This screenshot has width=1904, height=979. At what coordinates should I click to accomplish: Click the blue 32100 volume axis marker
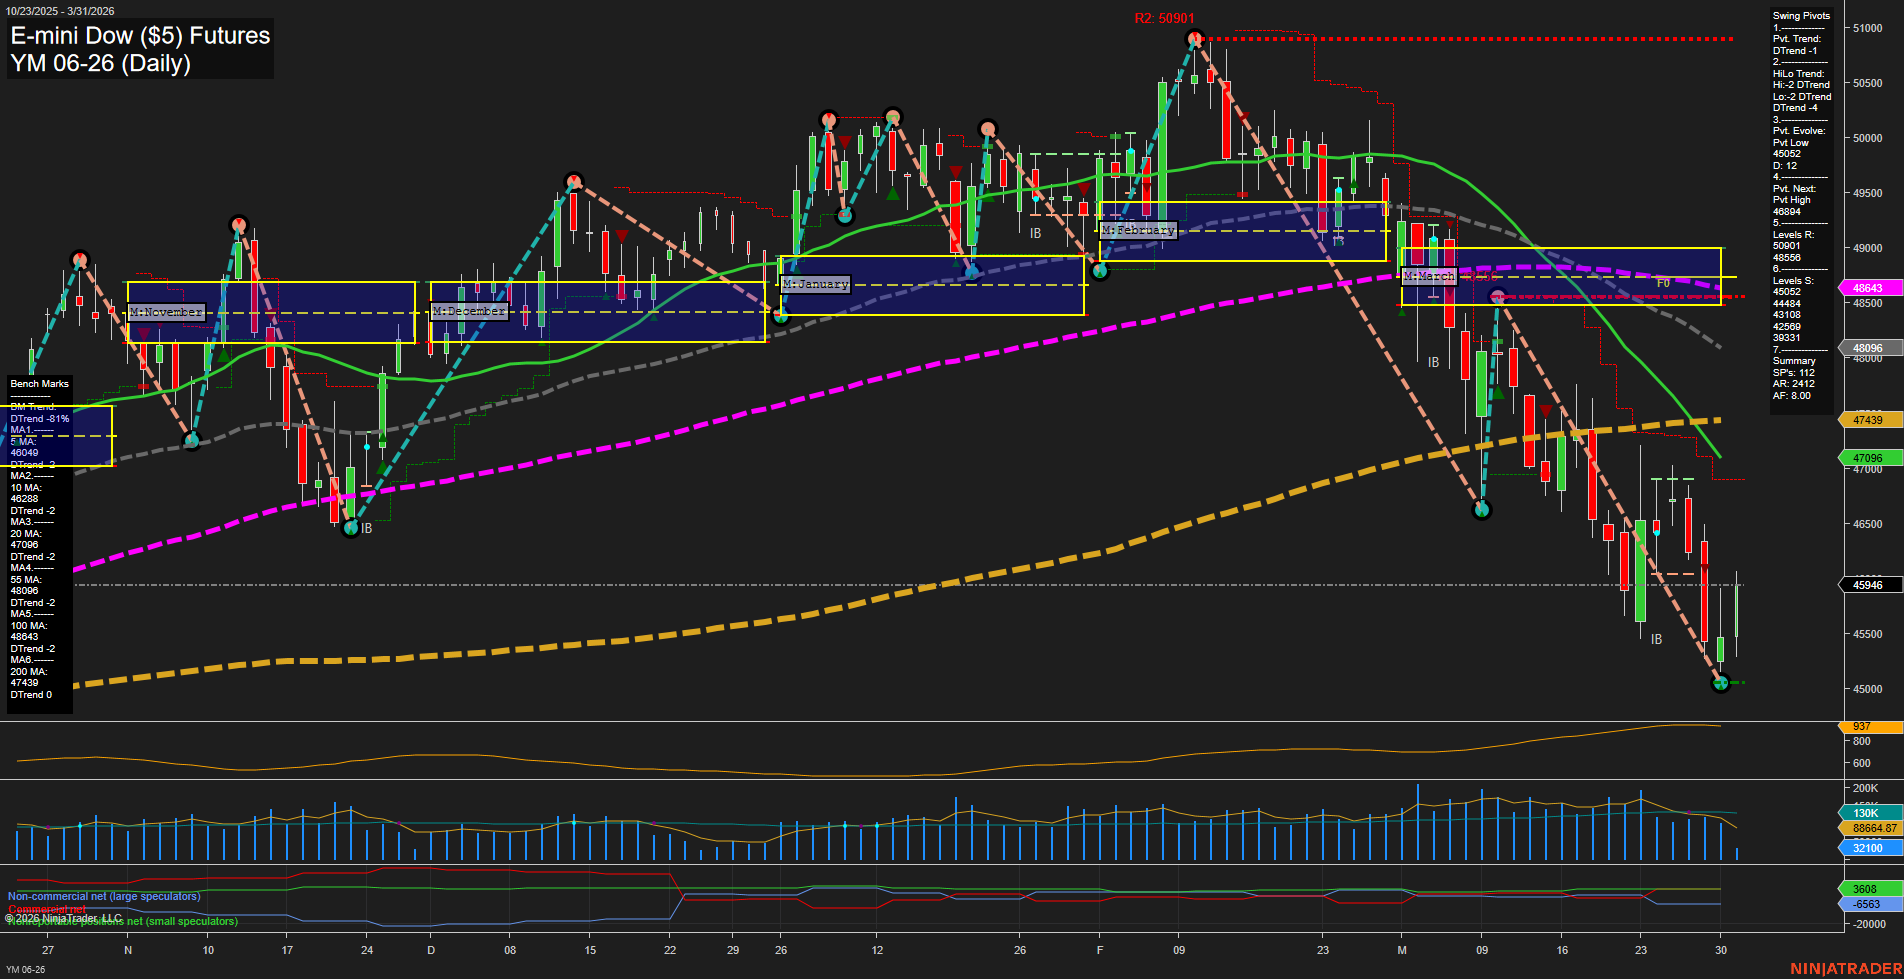click(x=1866, y=847)
